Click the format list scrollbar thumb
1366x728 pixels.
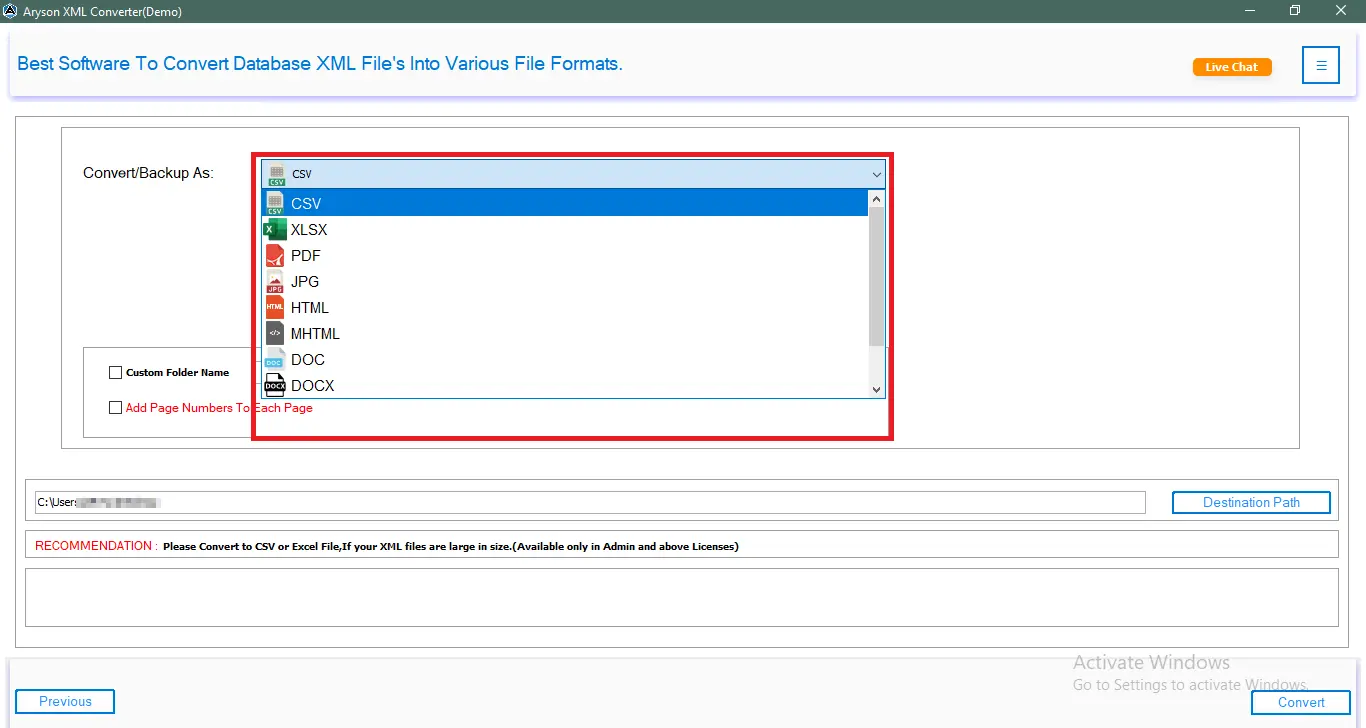click(x=877, y=276)
